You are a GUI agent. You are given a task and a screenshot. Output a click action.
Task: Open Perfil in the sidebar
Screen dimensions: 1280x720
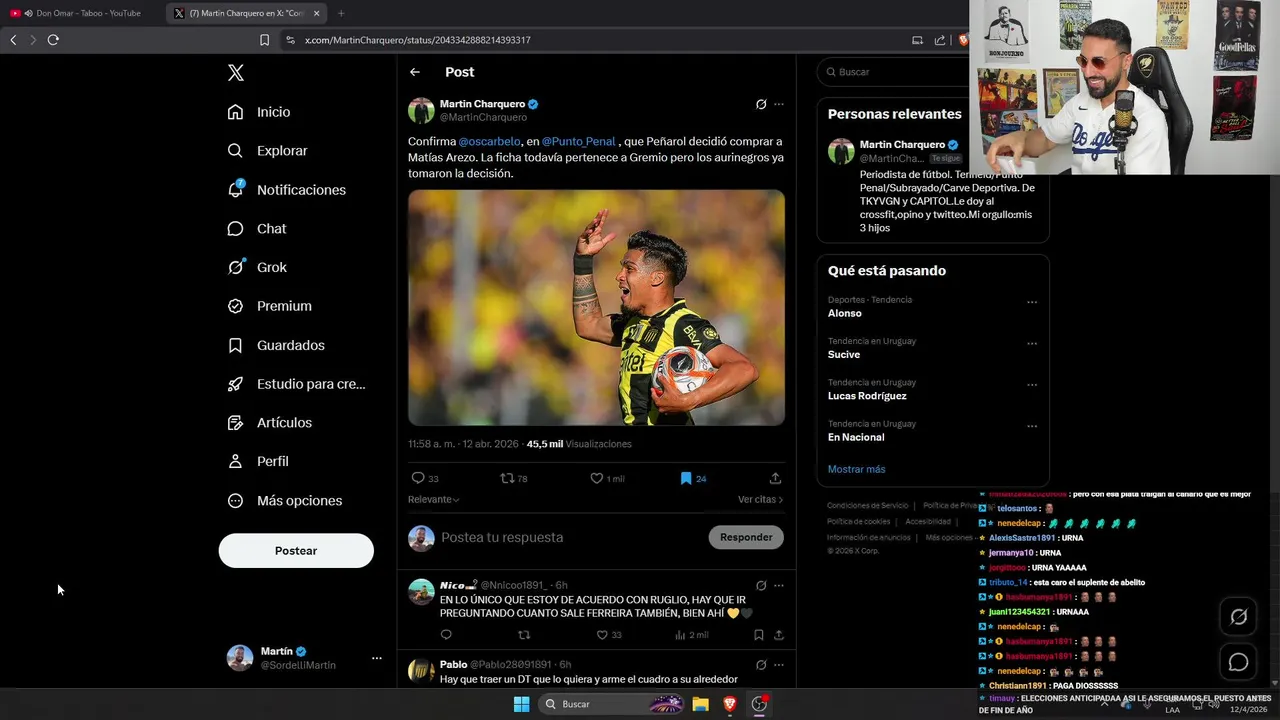tap(257, 461)
